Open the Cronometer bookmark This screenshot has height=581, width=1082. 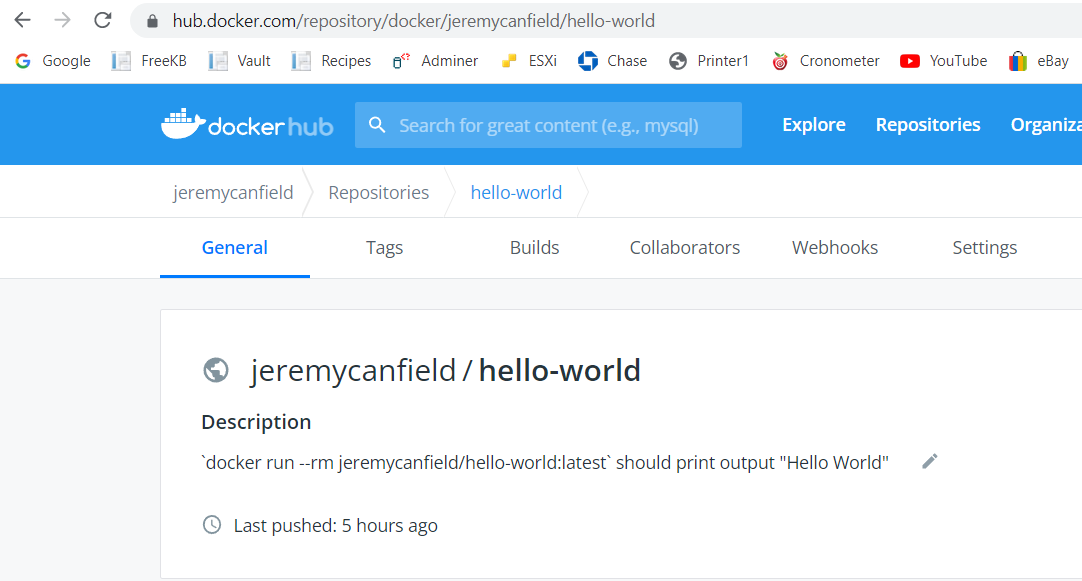click(x=825, y=61)
